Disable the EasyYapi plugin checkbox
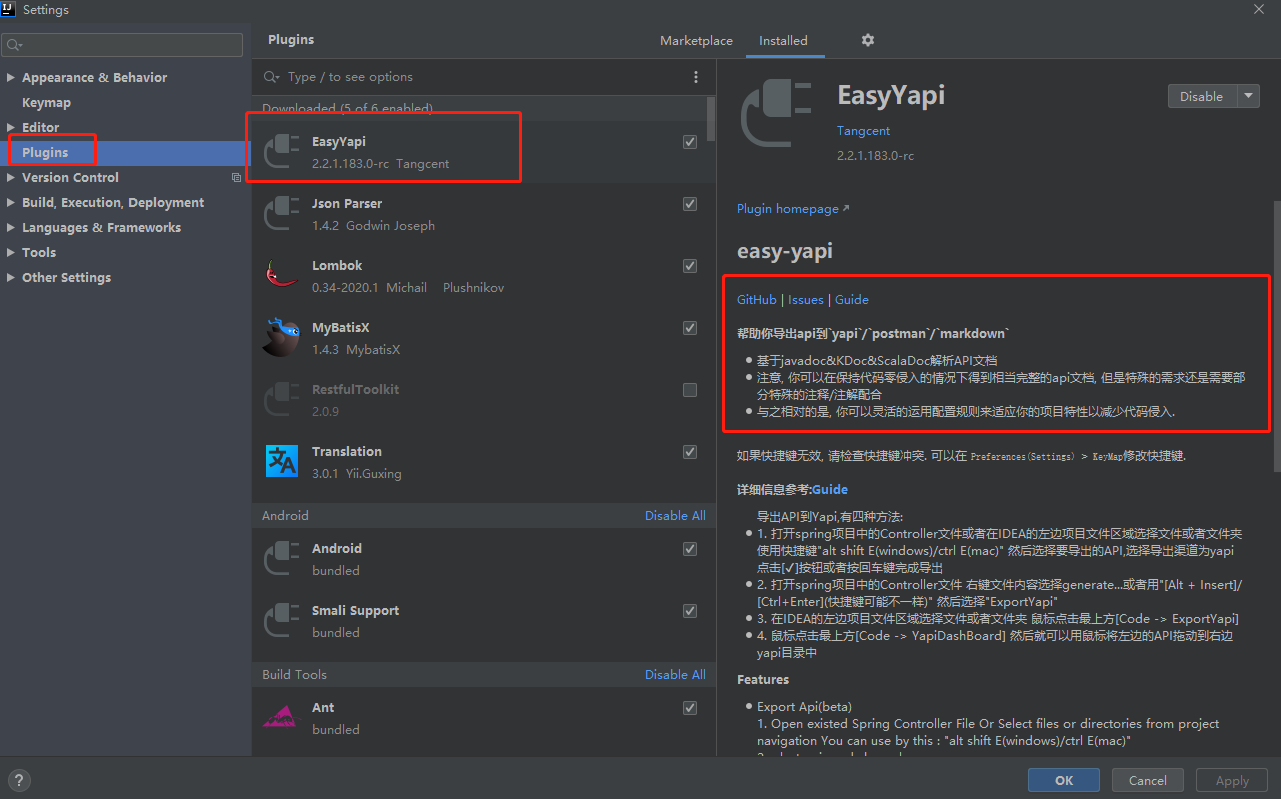1281x799 pixels. 690,142
